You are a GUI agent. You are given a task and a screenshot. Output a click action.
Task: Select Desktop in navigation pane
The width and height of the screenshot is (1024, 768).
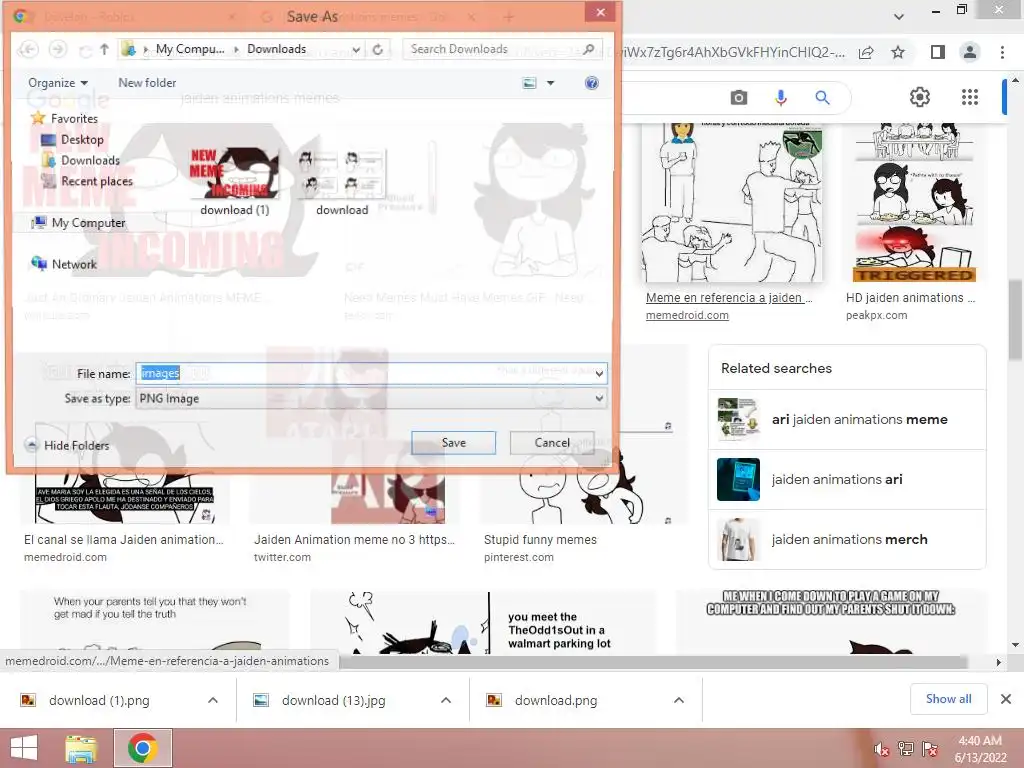[72, 139]
